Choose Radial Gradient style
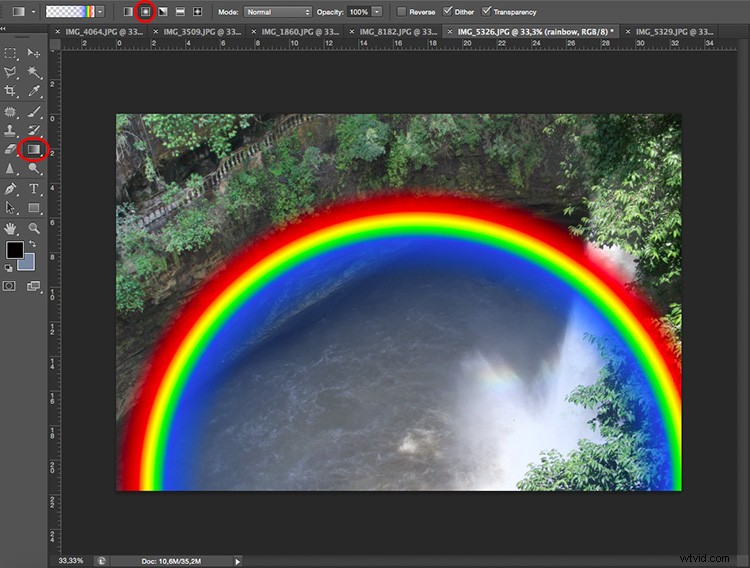 pyautogui.click(x=145, y=11)
